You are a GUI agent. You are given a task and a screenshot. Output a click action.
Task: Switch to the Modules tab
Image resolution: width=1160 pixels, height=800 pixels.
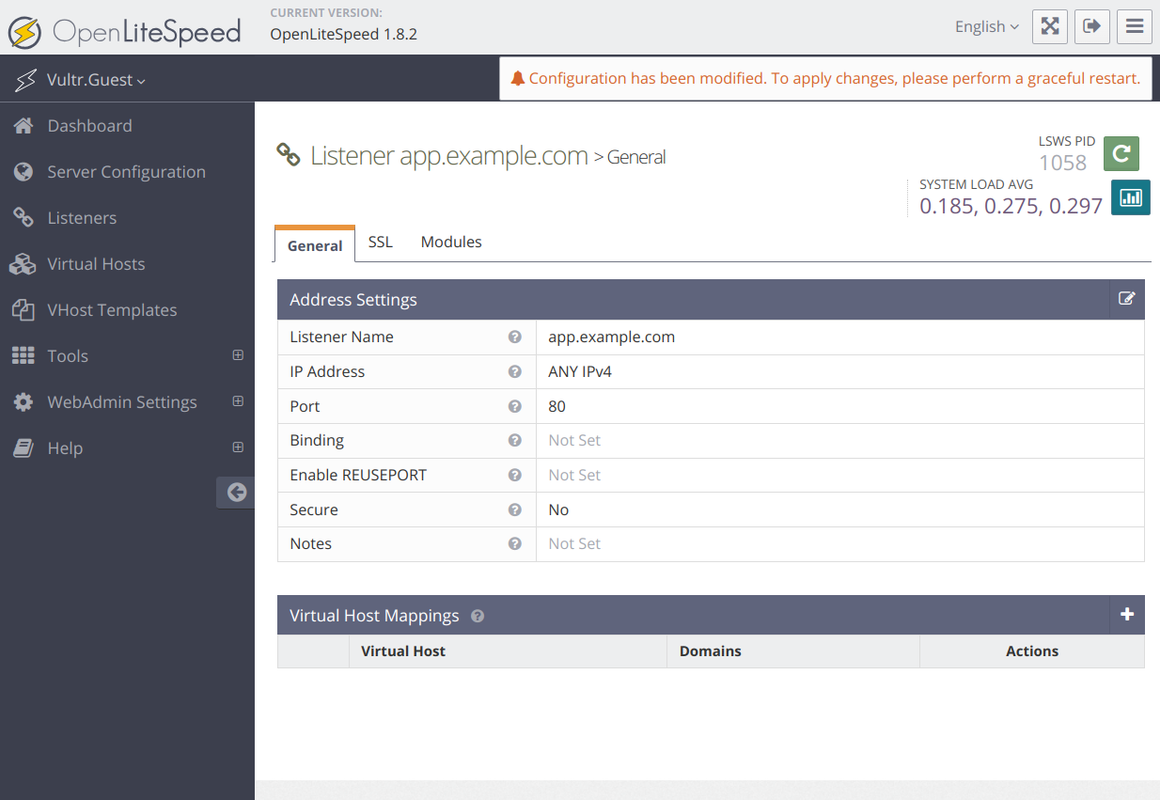click(x=451, y=242)
